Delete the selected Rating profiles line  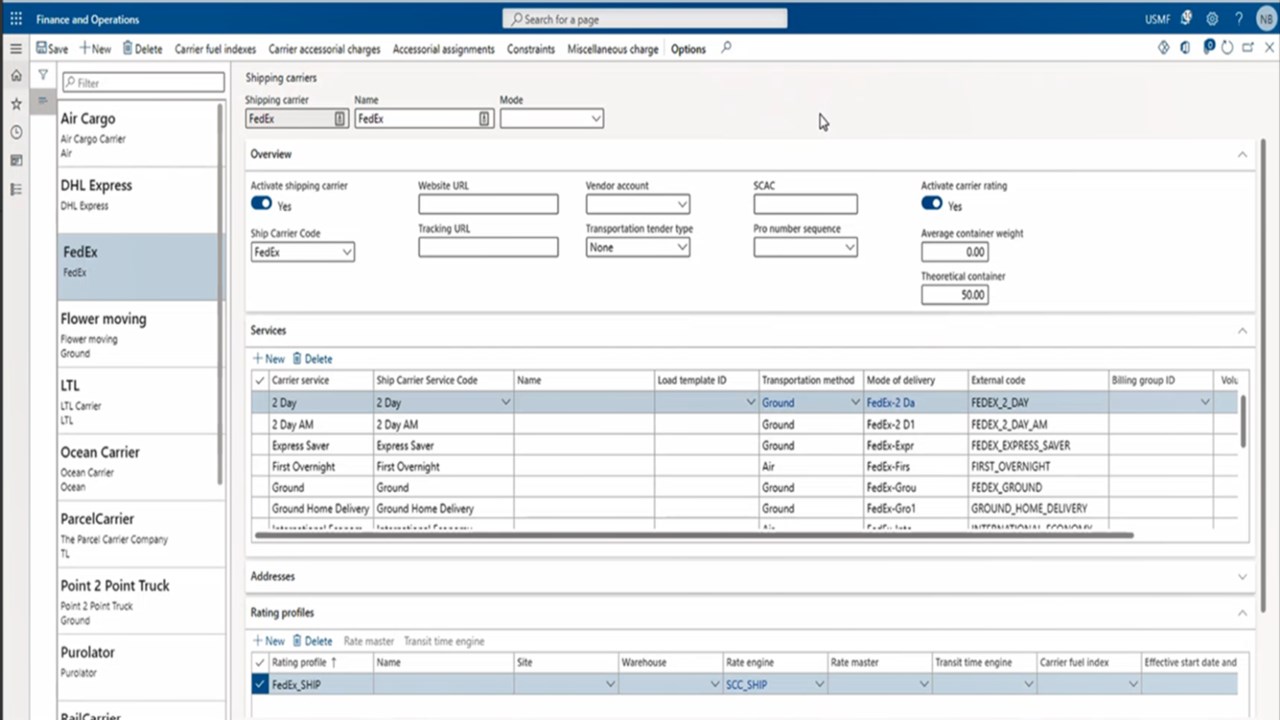click(313, 641)
